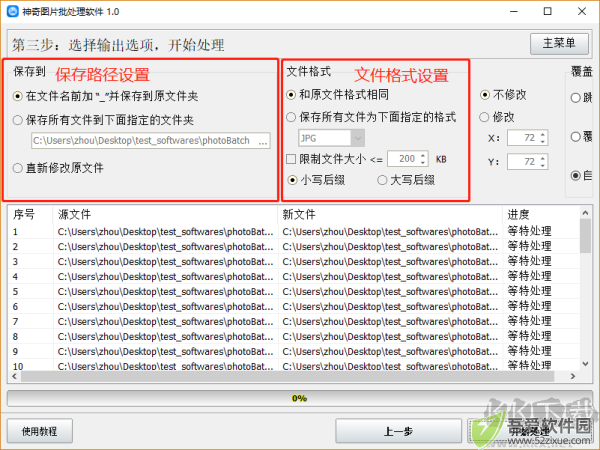Close the application window
600x450 pixels.
click(582, 11)
